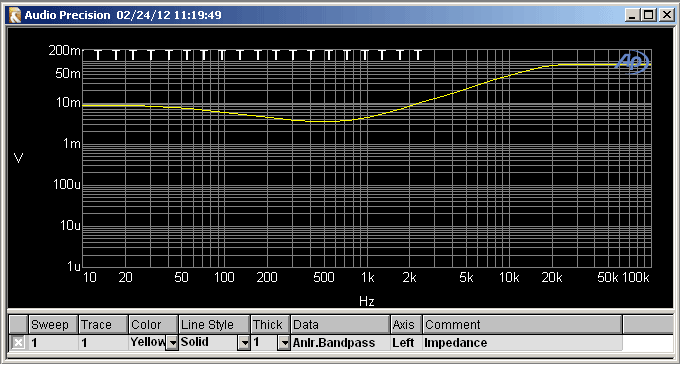Click the AP logo on the graph
Viewport: 680px width, 365px height.
click(x=632, y=62)
